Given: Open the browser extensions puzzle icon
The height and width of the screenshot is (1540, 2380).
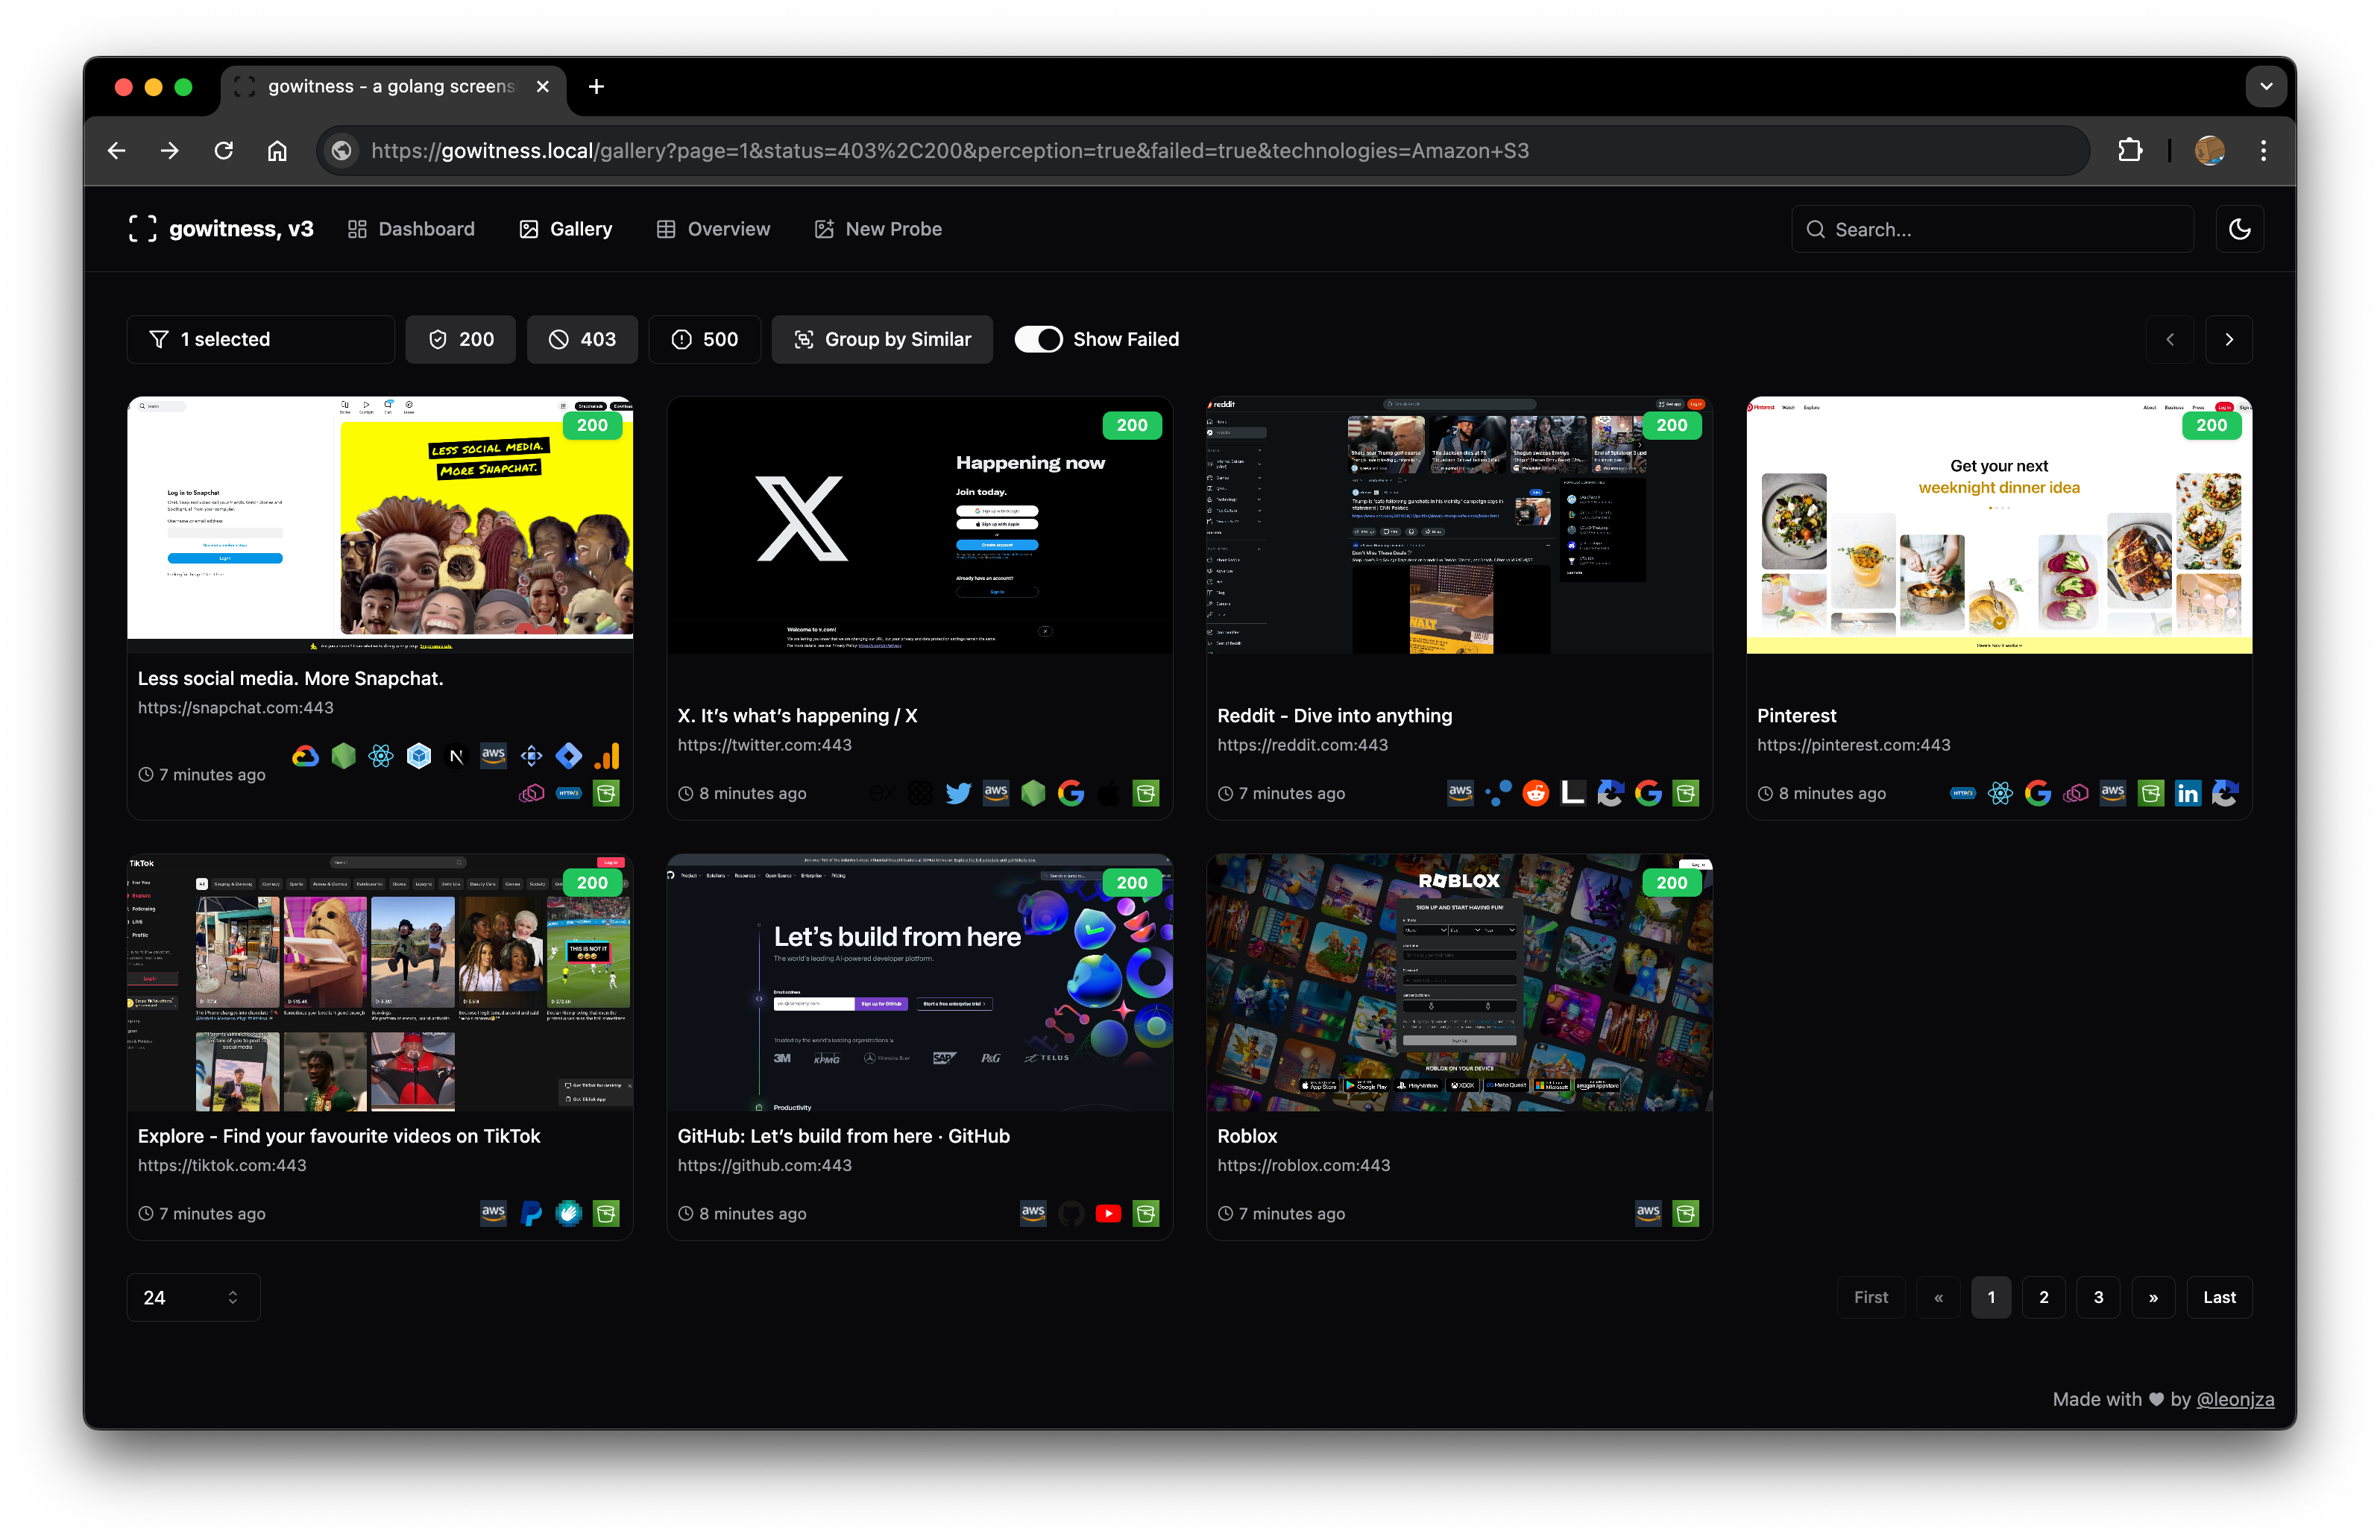Looking at the screenshot, I should 2130,151.
